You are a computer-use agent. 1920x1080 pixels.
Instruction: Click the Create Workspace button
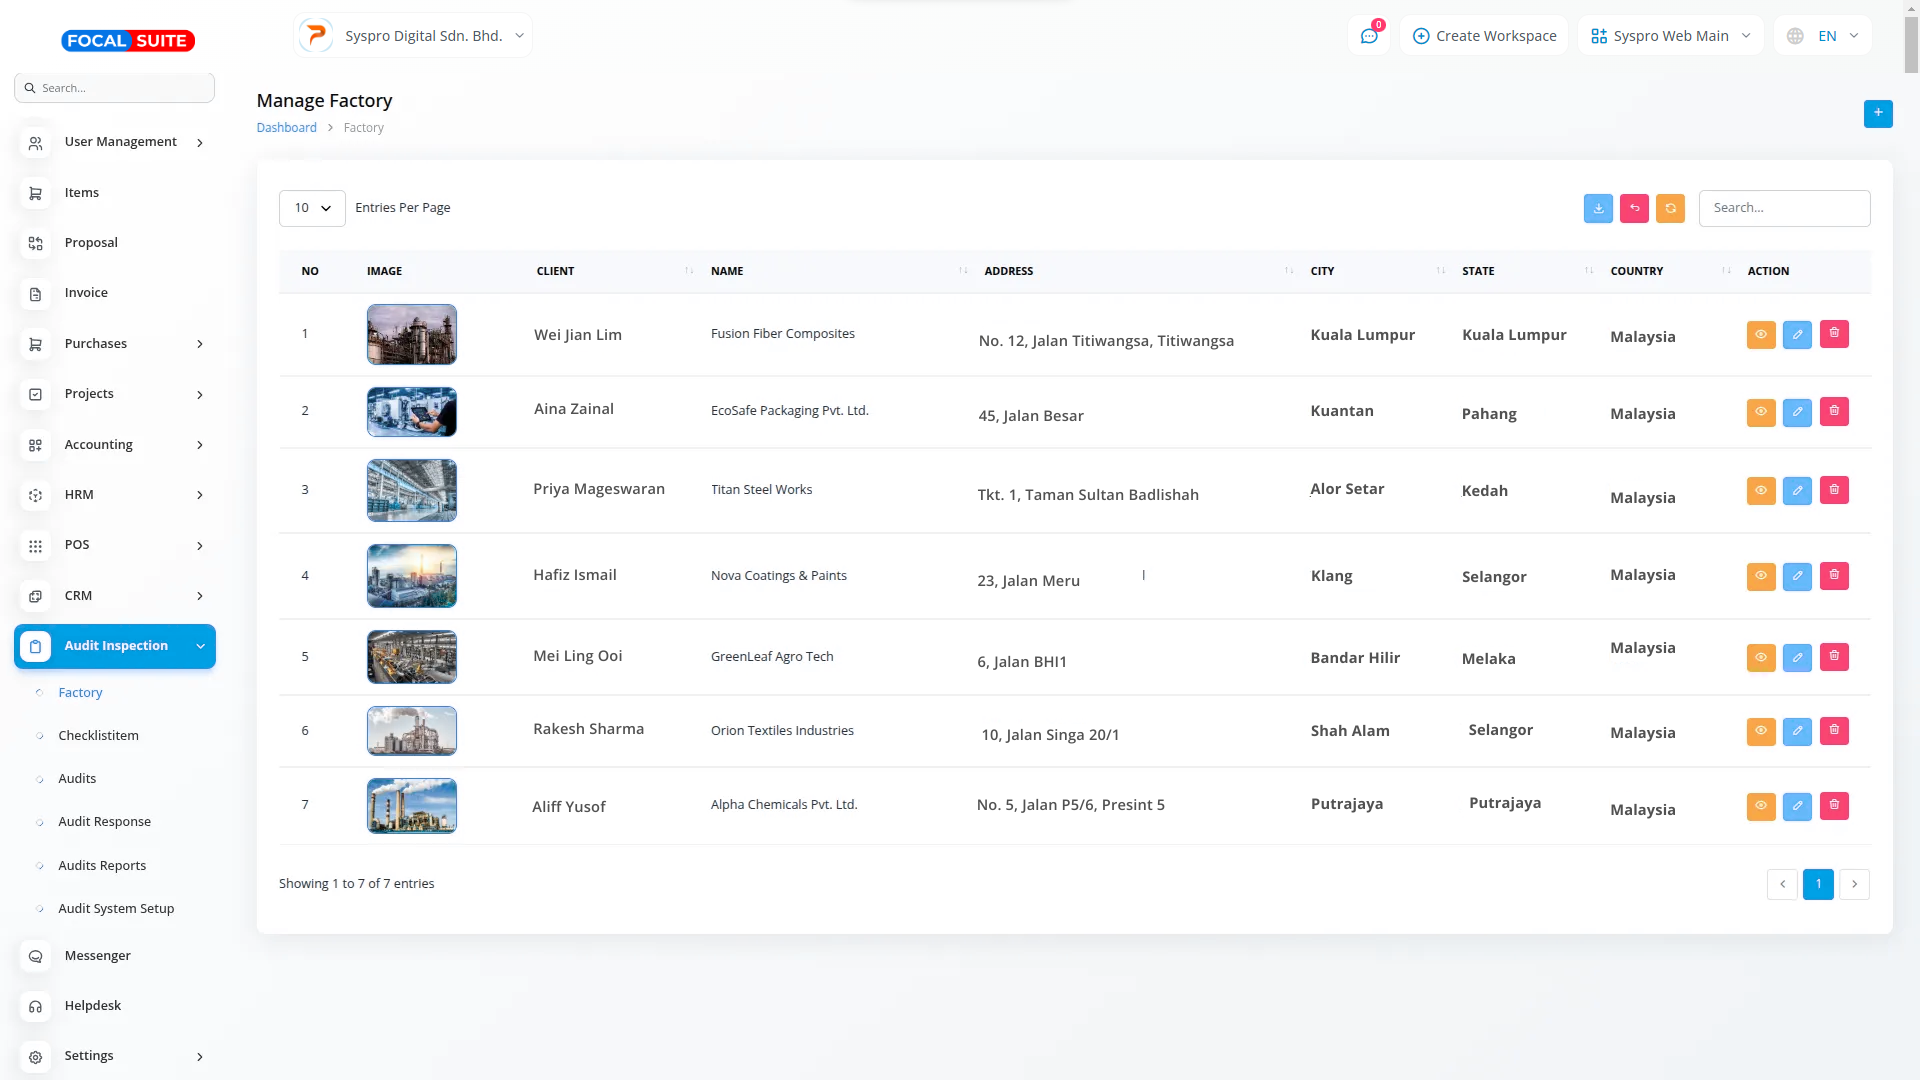[x=1484, y=36]
